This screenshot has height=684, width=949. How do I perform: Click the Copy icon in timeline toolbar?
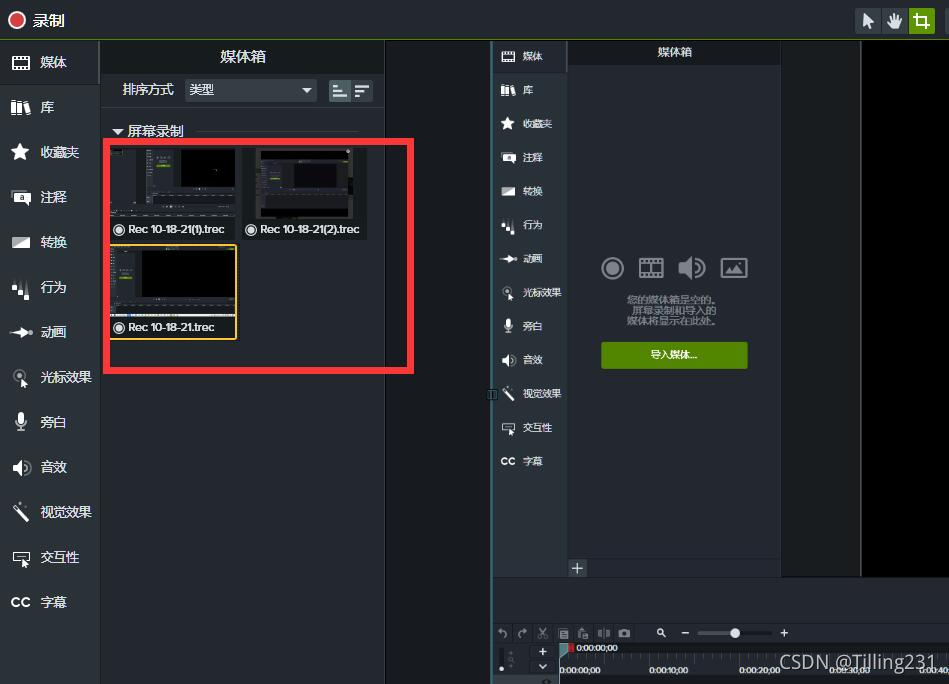click(563, 633)
